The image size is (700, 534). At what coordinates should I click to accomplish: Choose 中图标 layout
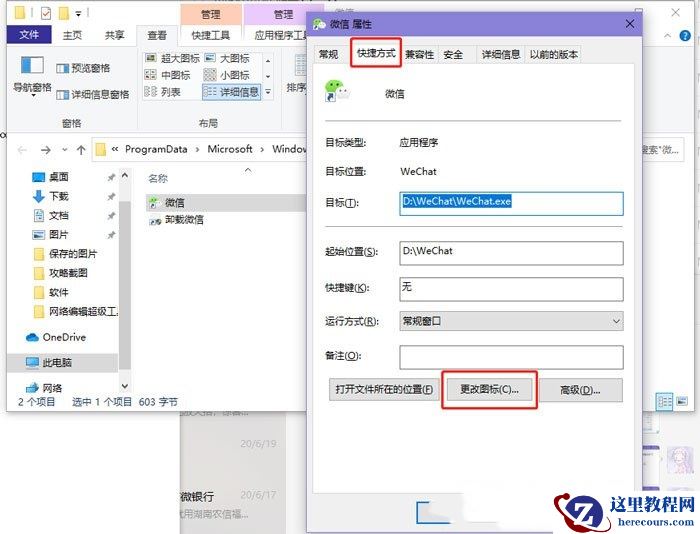tap(168, 75)
